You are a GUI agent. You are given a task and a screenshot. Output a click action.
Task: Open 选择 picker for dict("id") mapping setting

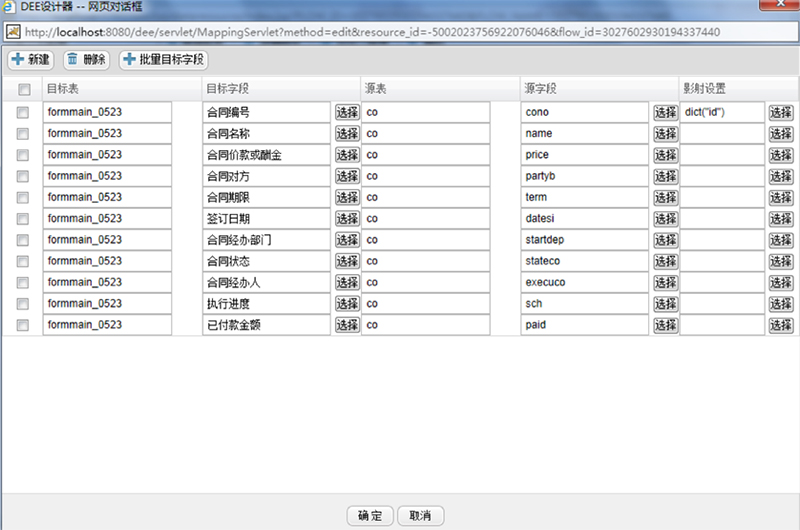click(781, 112)
